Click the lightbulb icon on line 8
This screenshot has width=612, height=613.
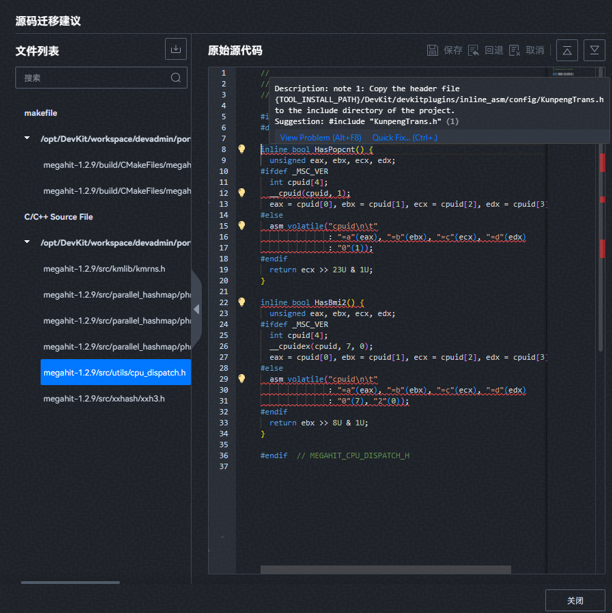click(x=241, y=149)
